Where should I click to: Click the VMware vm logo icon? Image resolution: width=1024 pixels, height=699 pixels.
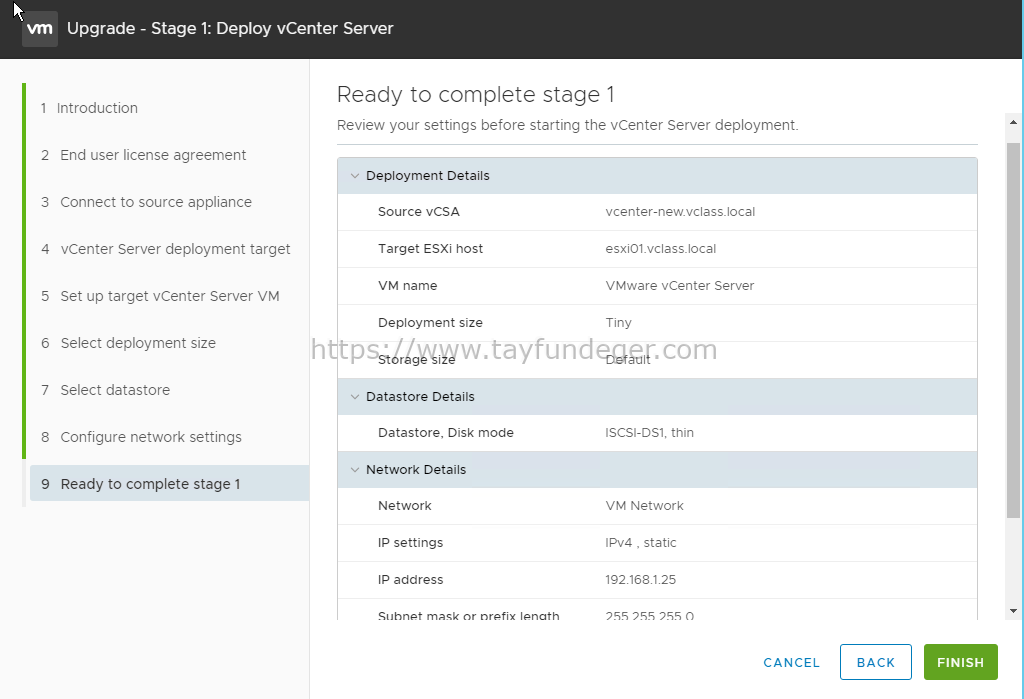(x=40, y=29)
